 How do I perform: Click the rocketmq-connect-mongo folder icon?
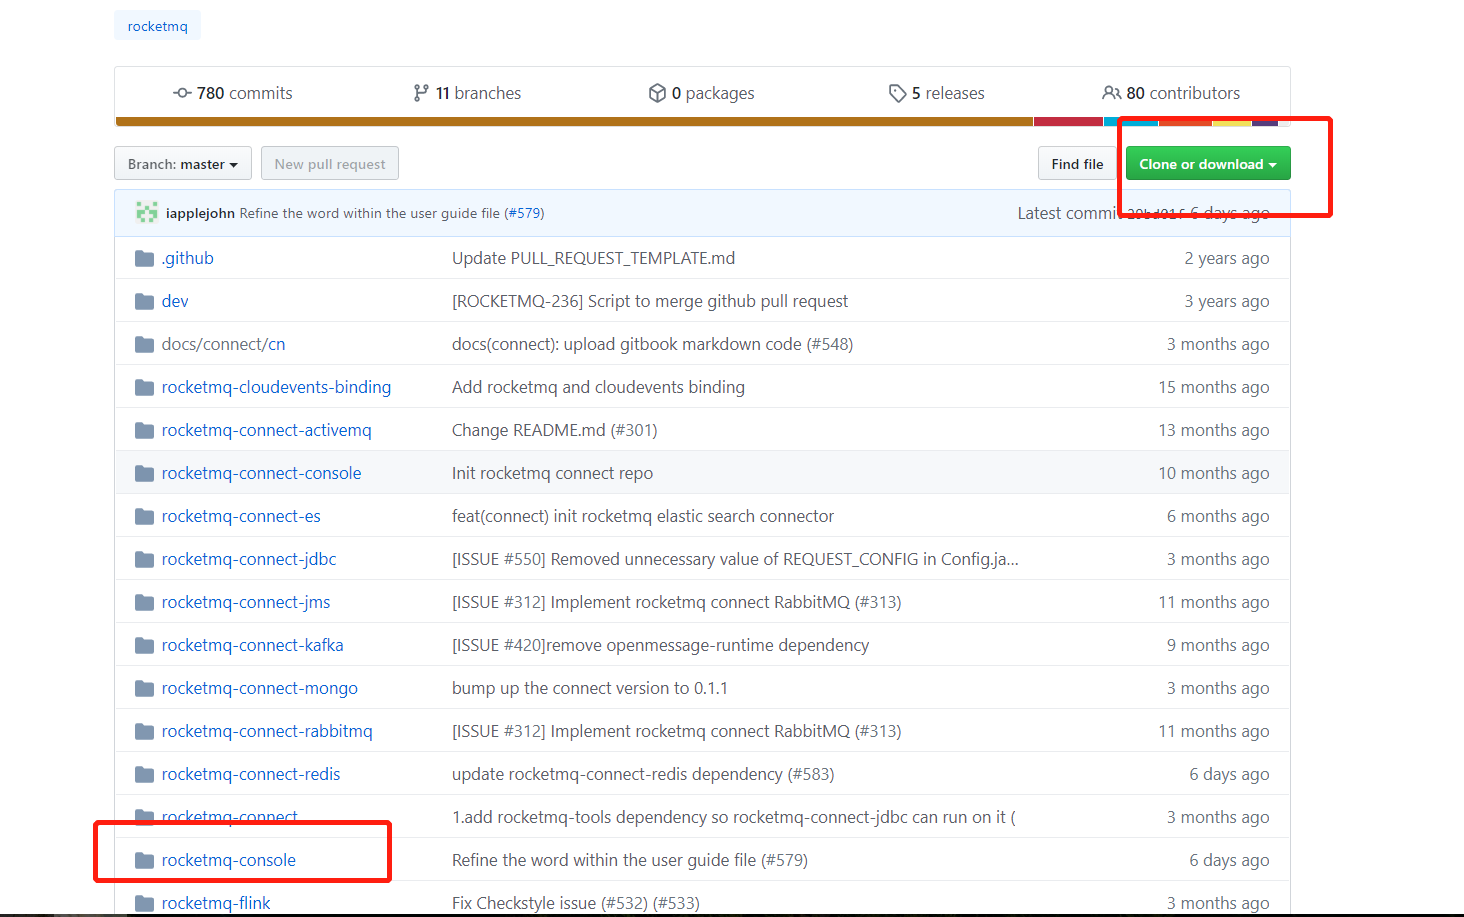(x=145, y=689)
